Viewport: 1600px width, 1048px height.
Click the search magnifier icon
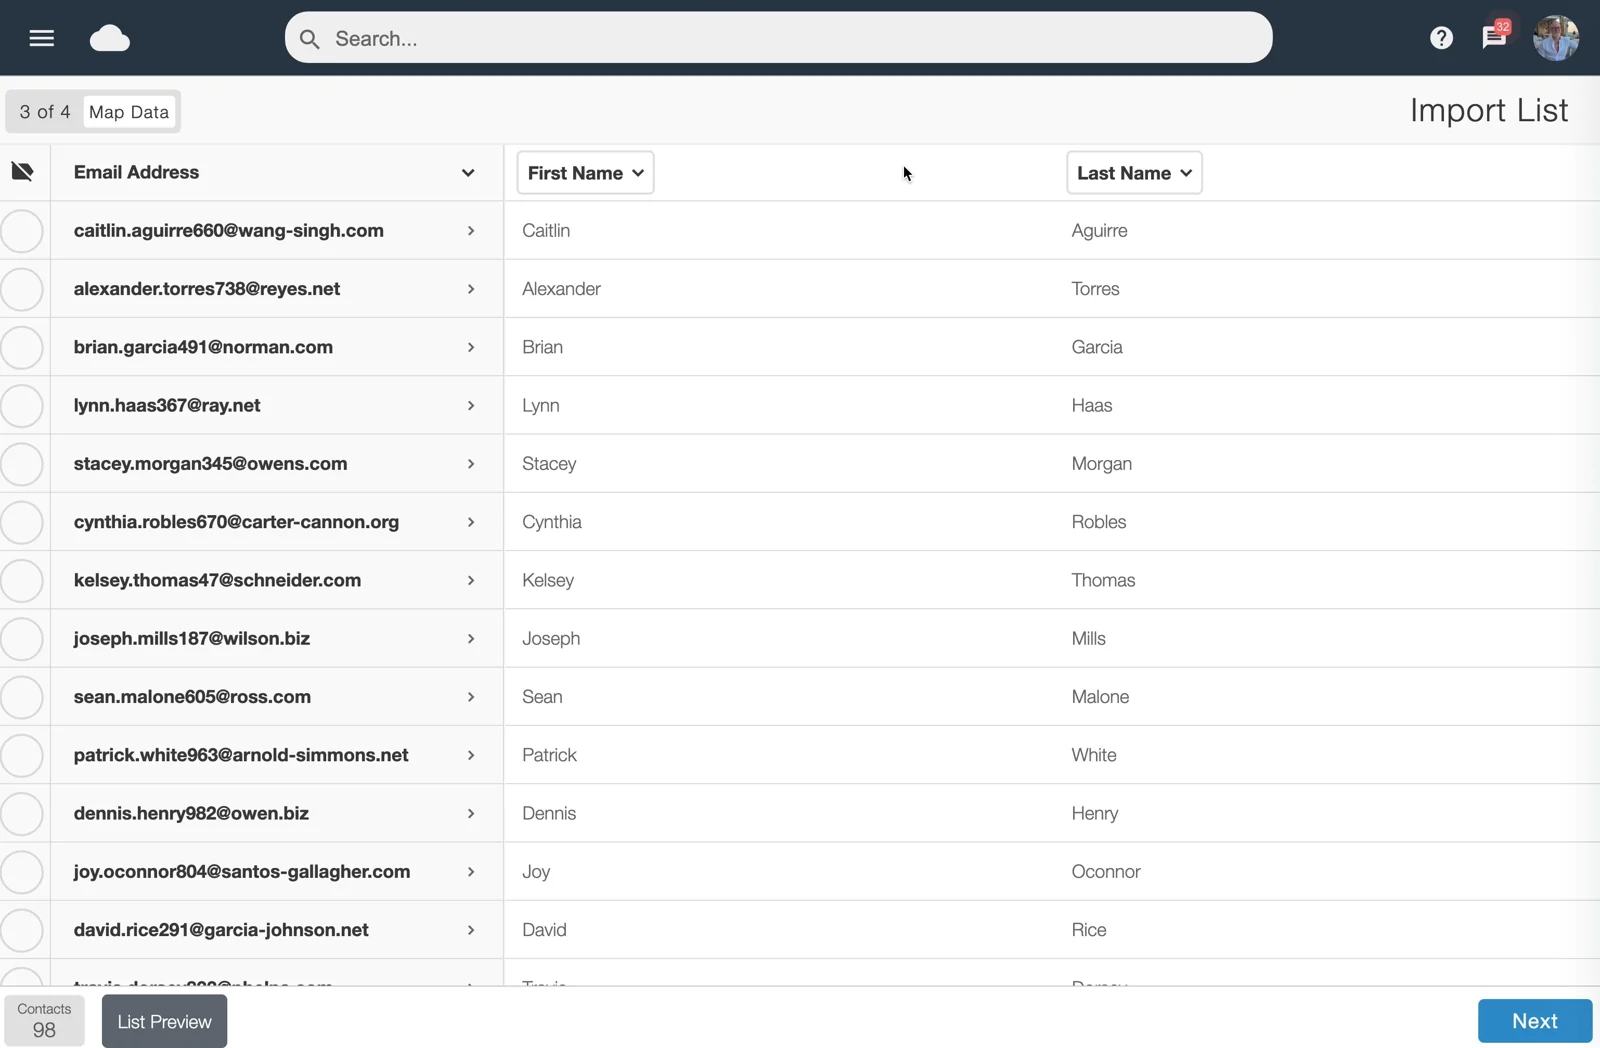tap(310, 39)
